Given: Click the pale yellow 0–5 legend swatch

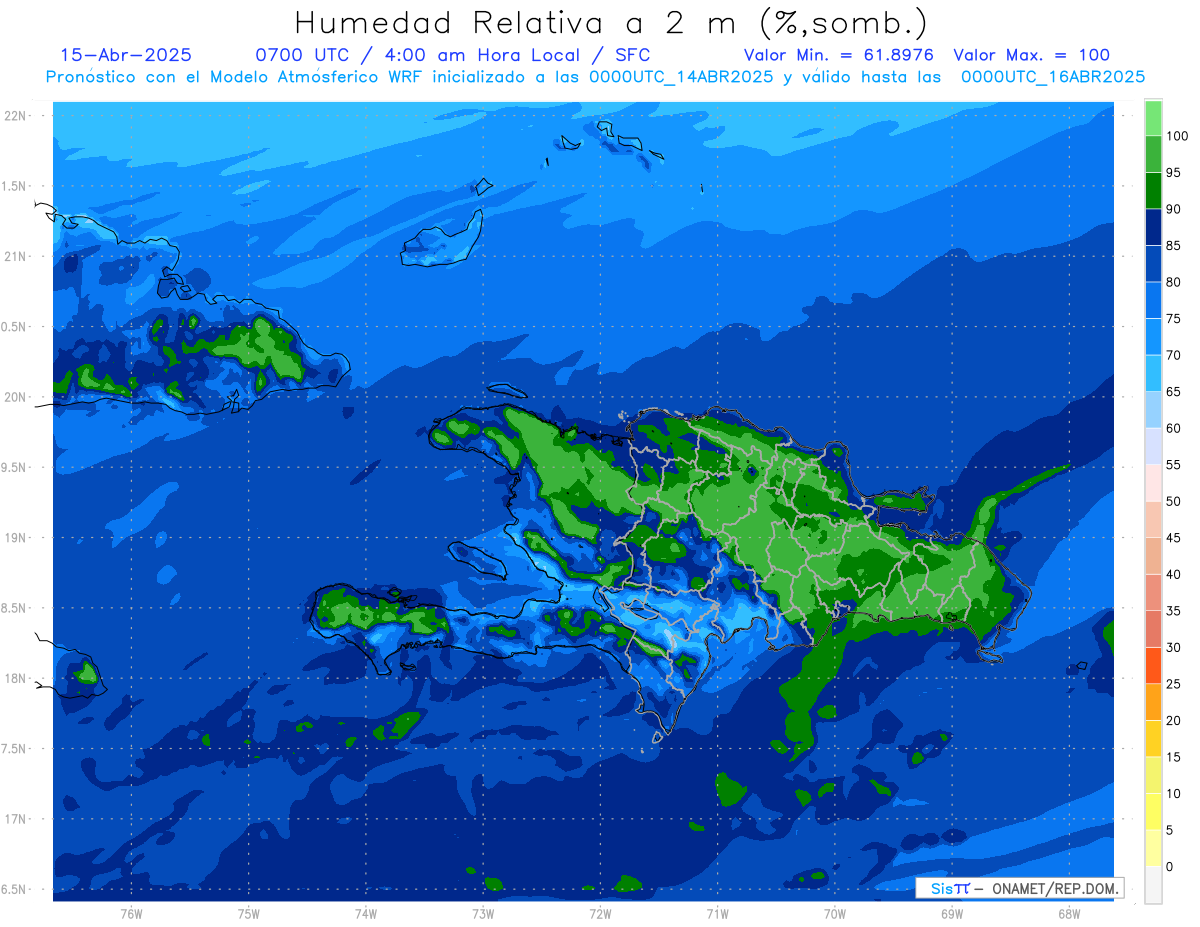Looking at the screenshot, I should pyautogui.click(x=1153, y=848).
